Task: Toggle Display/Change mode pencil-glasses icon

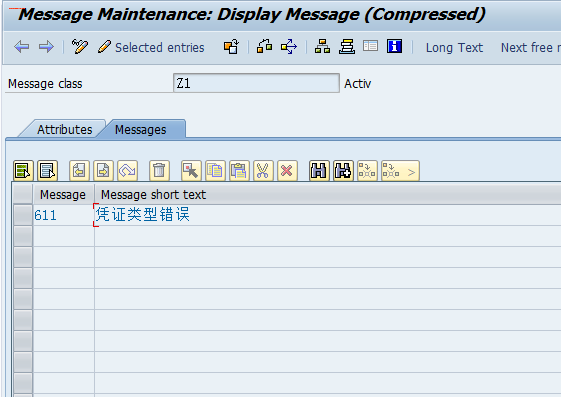Action: coord(80,47)
